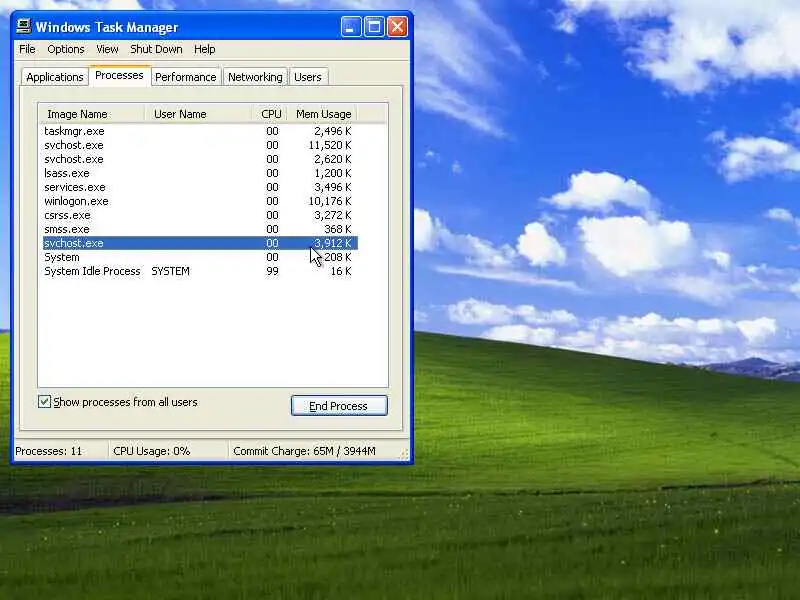Select the services.exe process
The image size is (800, 600).
(x=200, y=187)
